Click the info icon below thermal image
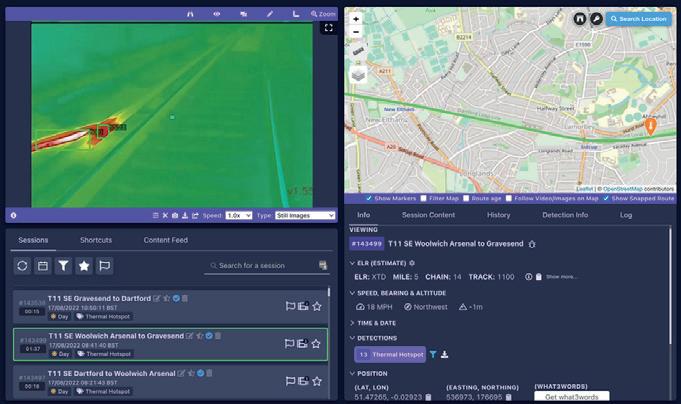681x404 pixels. (x=13, y=215)
